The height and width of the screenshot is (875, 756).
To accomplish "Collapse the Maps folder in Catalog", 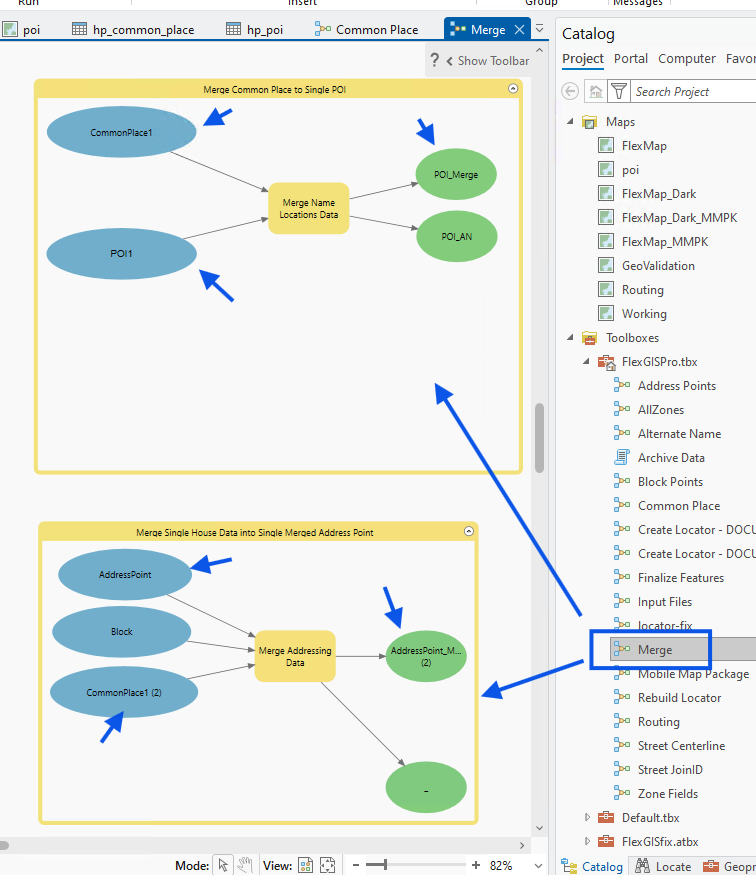I will point(570,122).
